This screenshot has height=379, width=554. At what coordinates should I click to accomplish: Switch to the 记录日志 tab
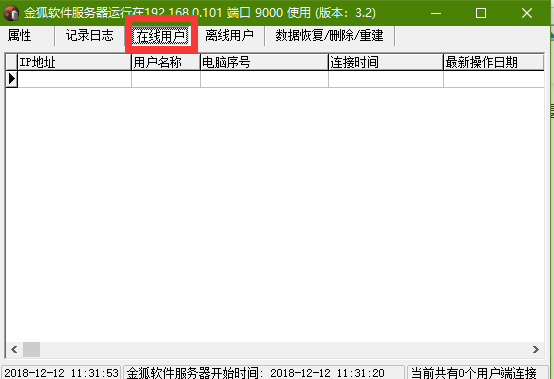(x=89, y=35)
